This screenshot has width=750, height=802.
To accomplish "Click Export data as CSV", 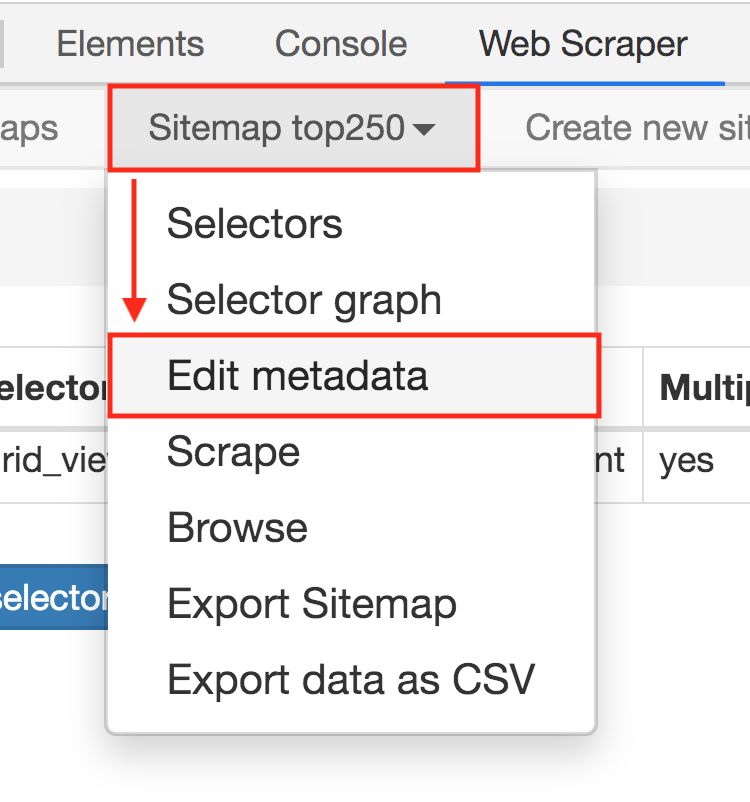I will pyautogui.click(x=351, y=680).
